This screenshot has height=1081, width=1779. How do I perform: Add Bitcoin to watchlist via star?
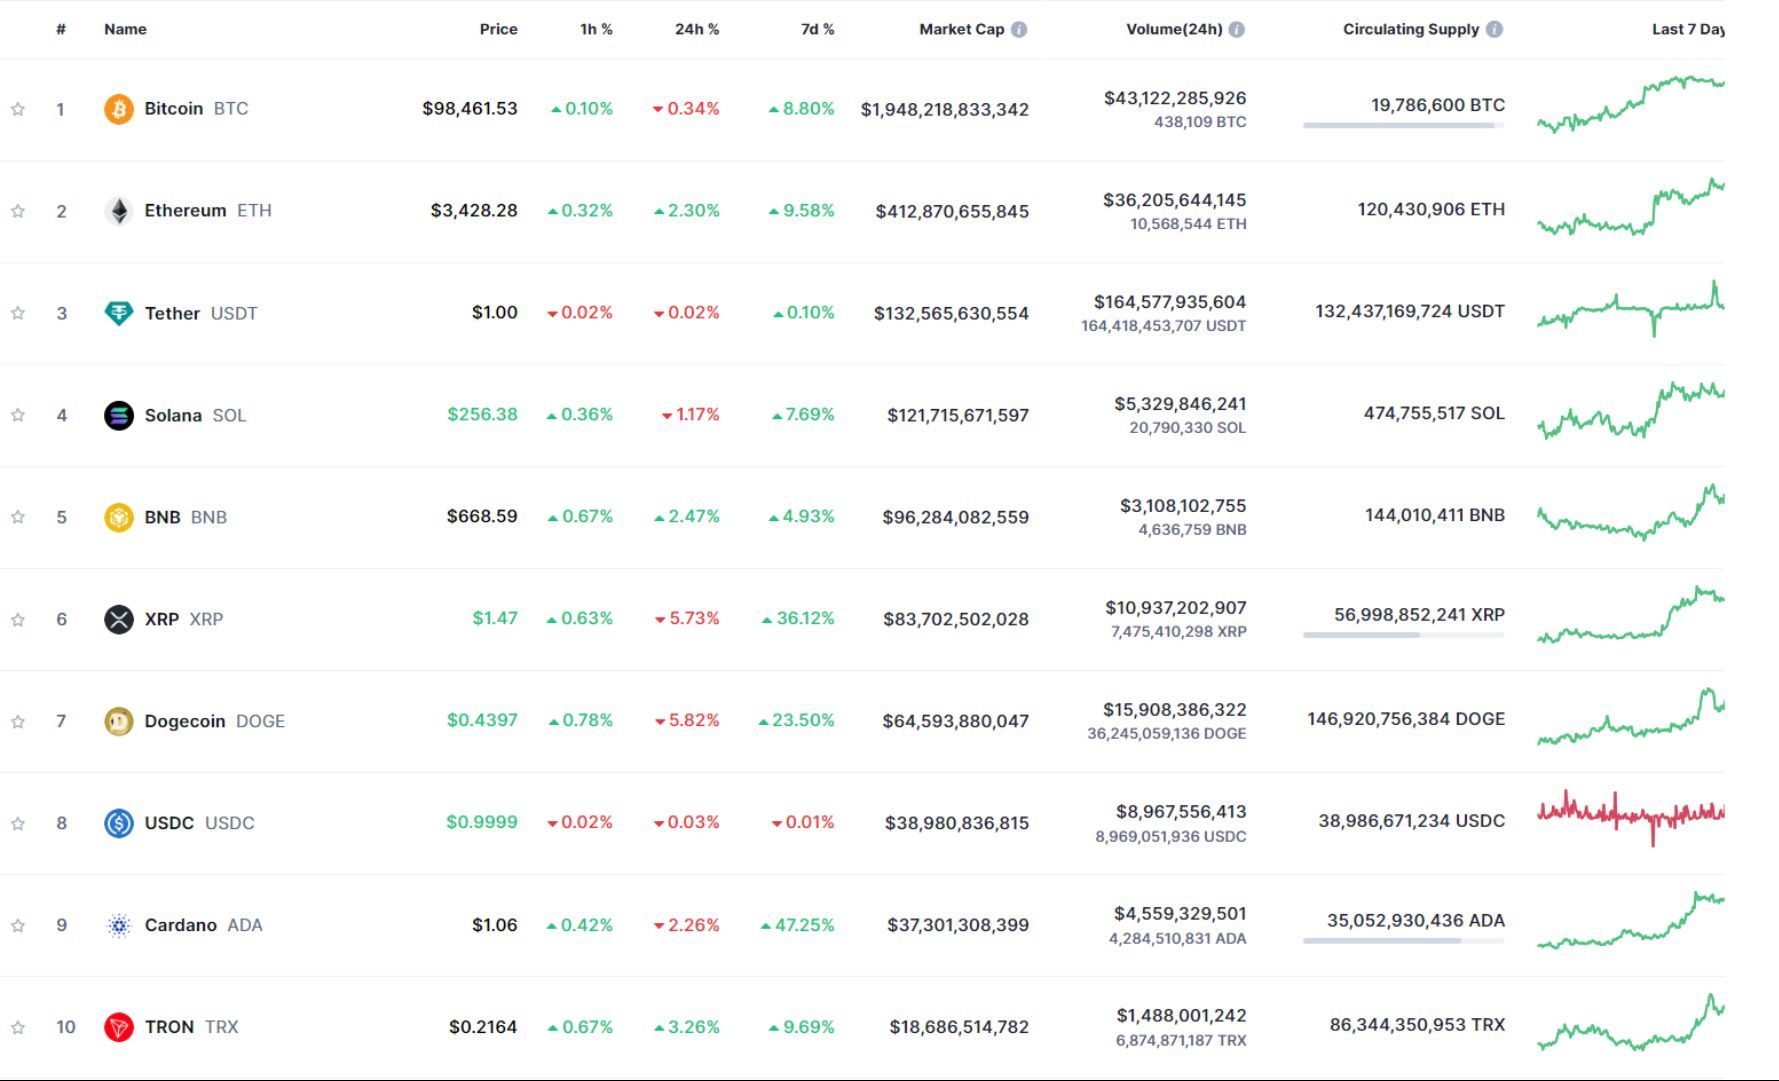17,108
